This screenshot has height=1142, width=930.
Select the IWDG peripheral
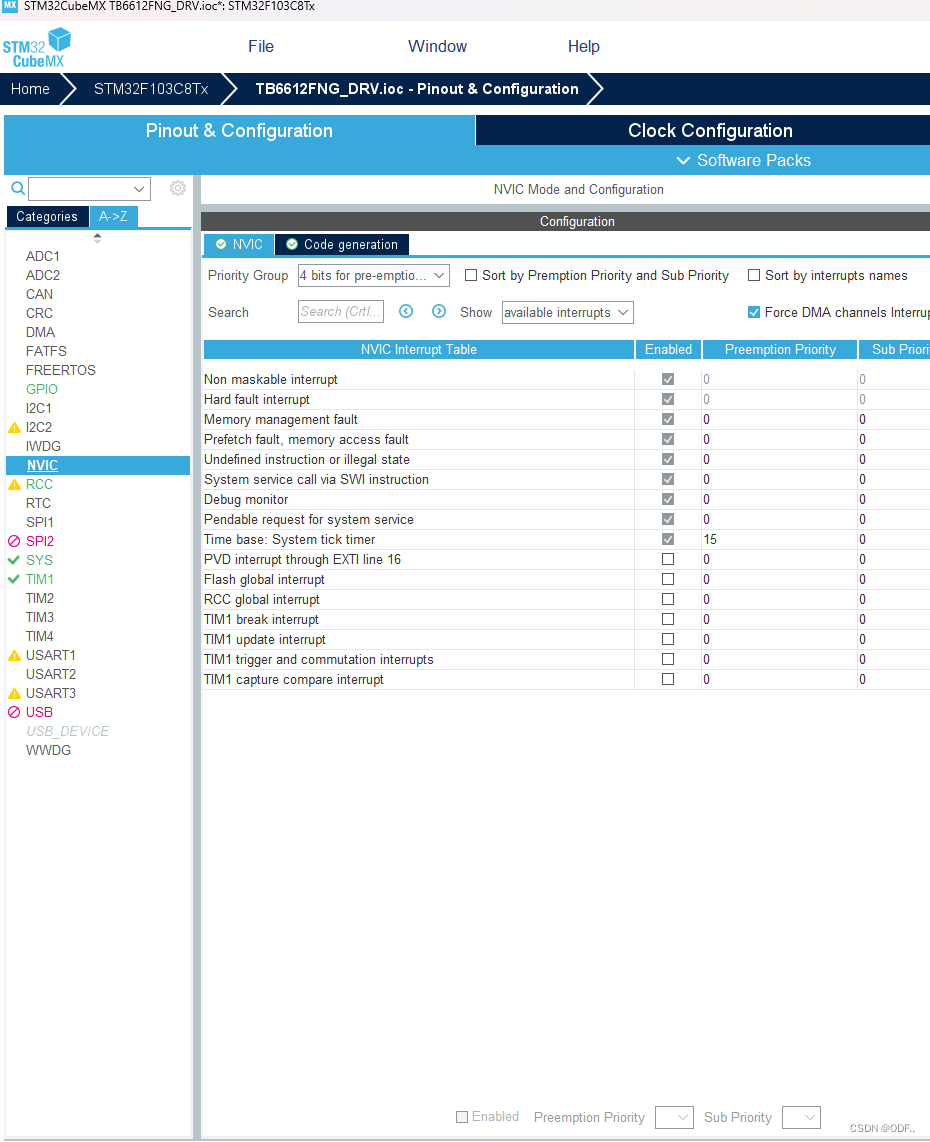[43, 446]
